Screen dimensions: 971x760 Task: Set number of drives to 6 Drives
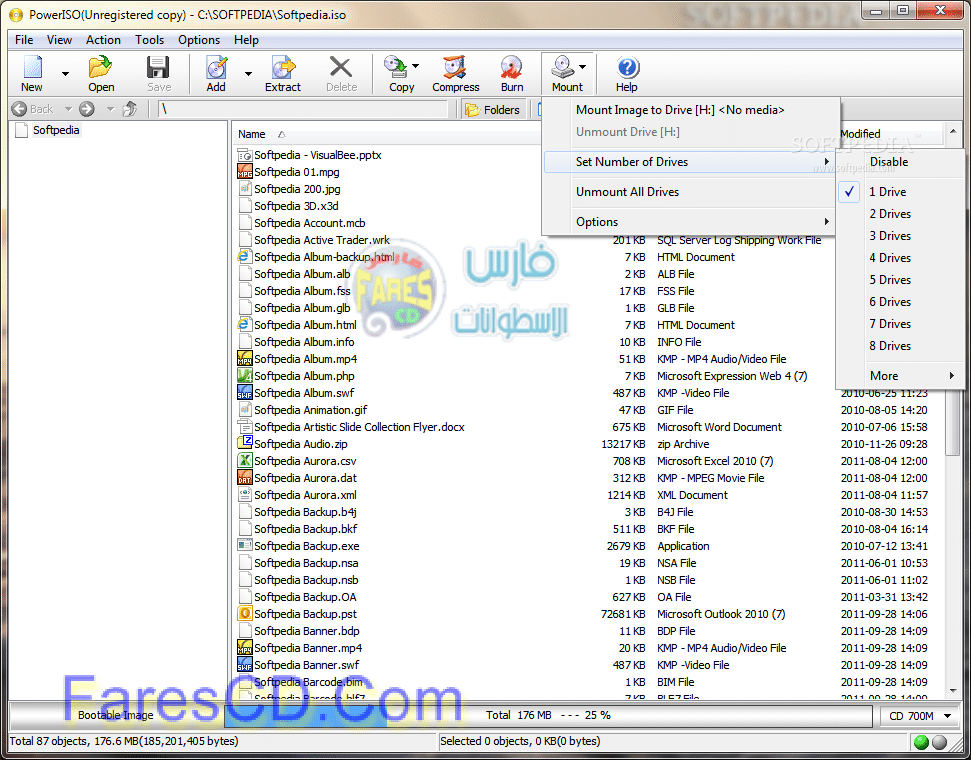coord(900,302)
